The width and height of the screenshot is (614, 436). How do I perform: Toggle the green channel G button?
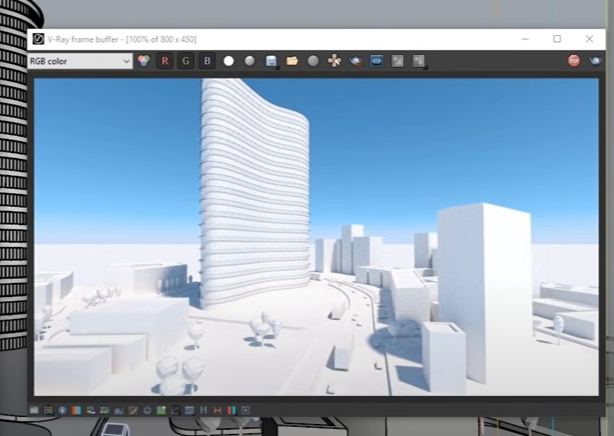tap(186, 61)
